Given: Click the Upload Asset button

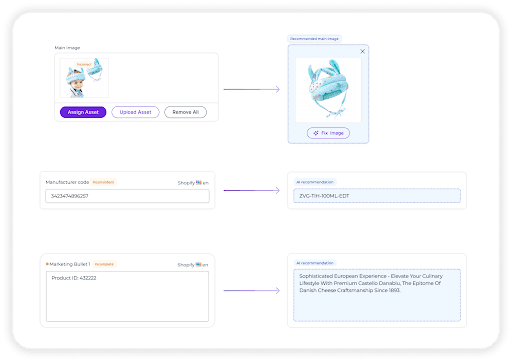Looking at the screenshot, I should point(135,112).
